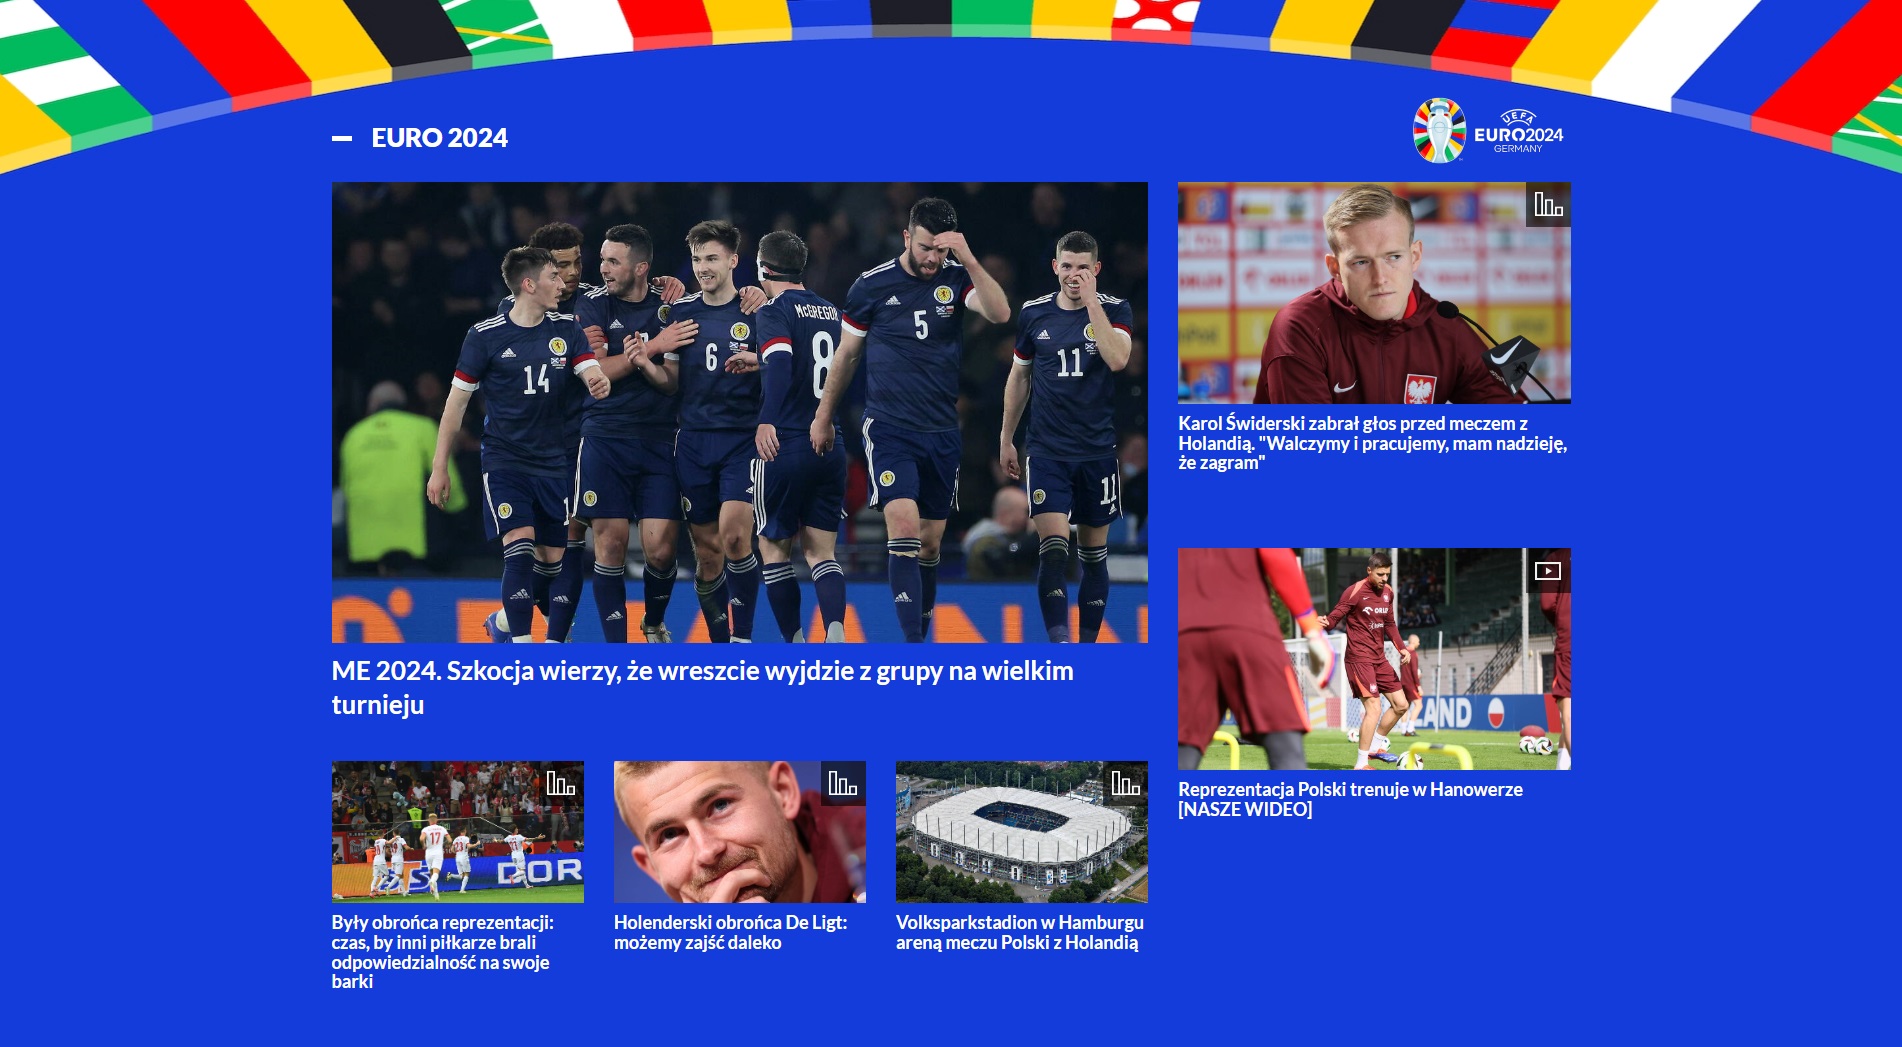Open match crowd photo of former defender article
Viewport: 1902px width, 1047px height.
pyautogui.click(x=457, y=832)
